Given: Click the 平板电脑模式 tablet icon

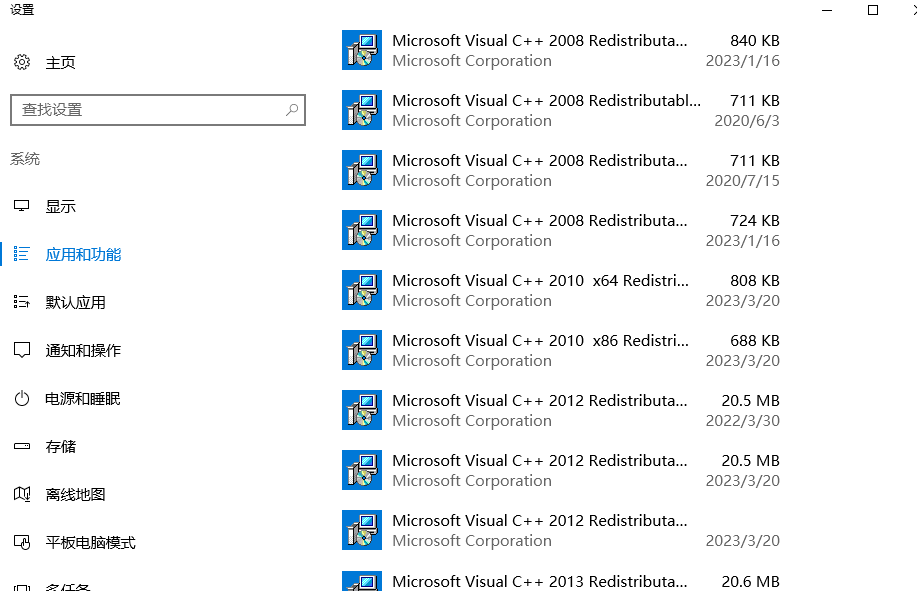Looking at the screenshot, I should [22, 542].
